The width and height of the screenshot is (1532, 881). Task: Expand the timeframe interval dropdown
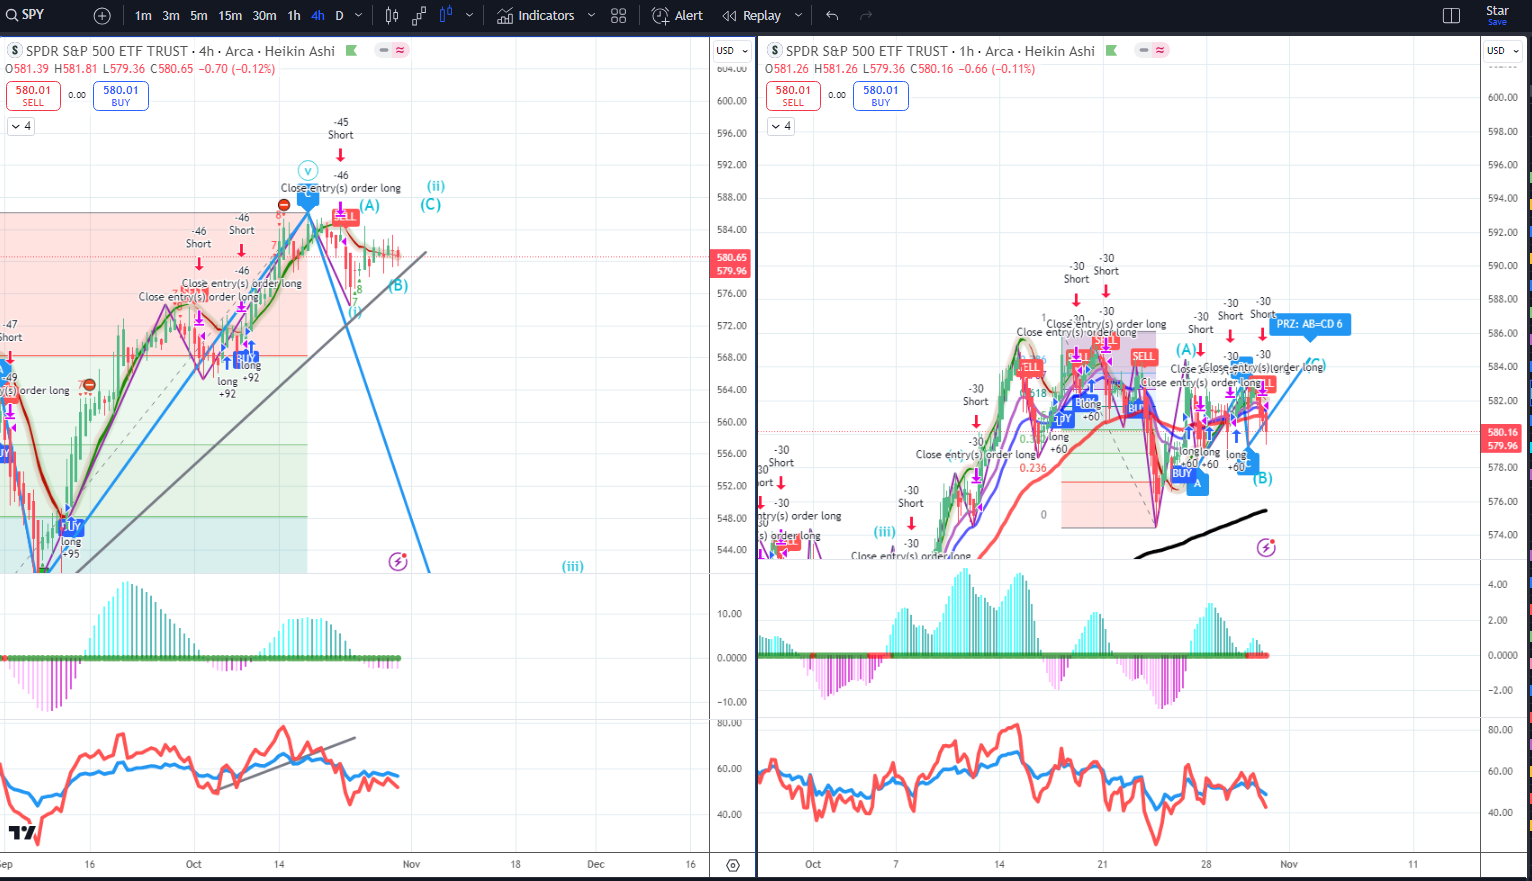coord(360,16)
